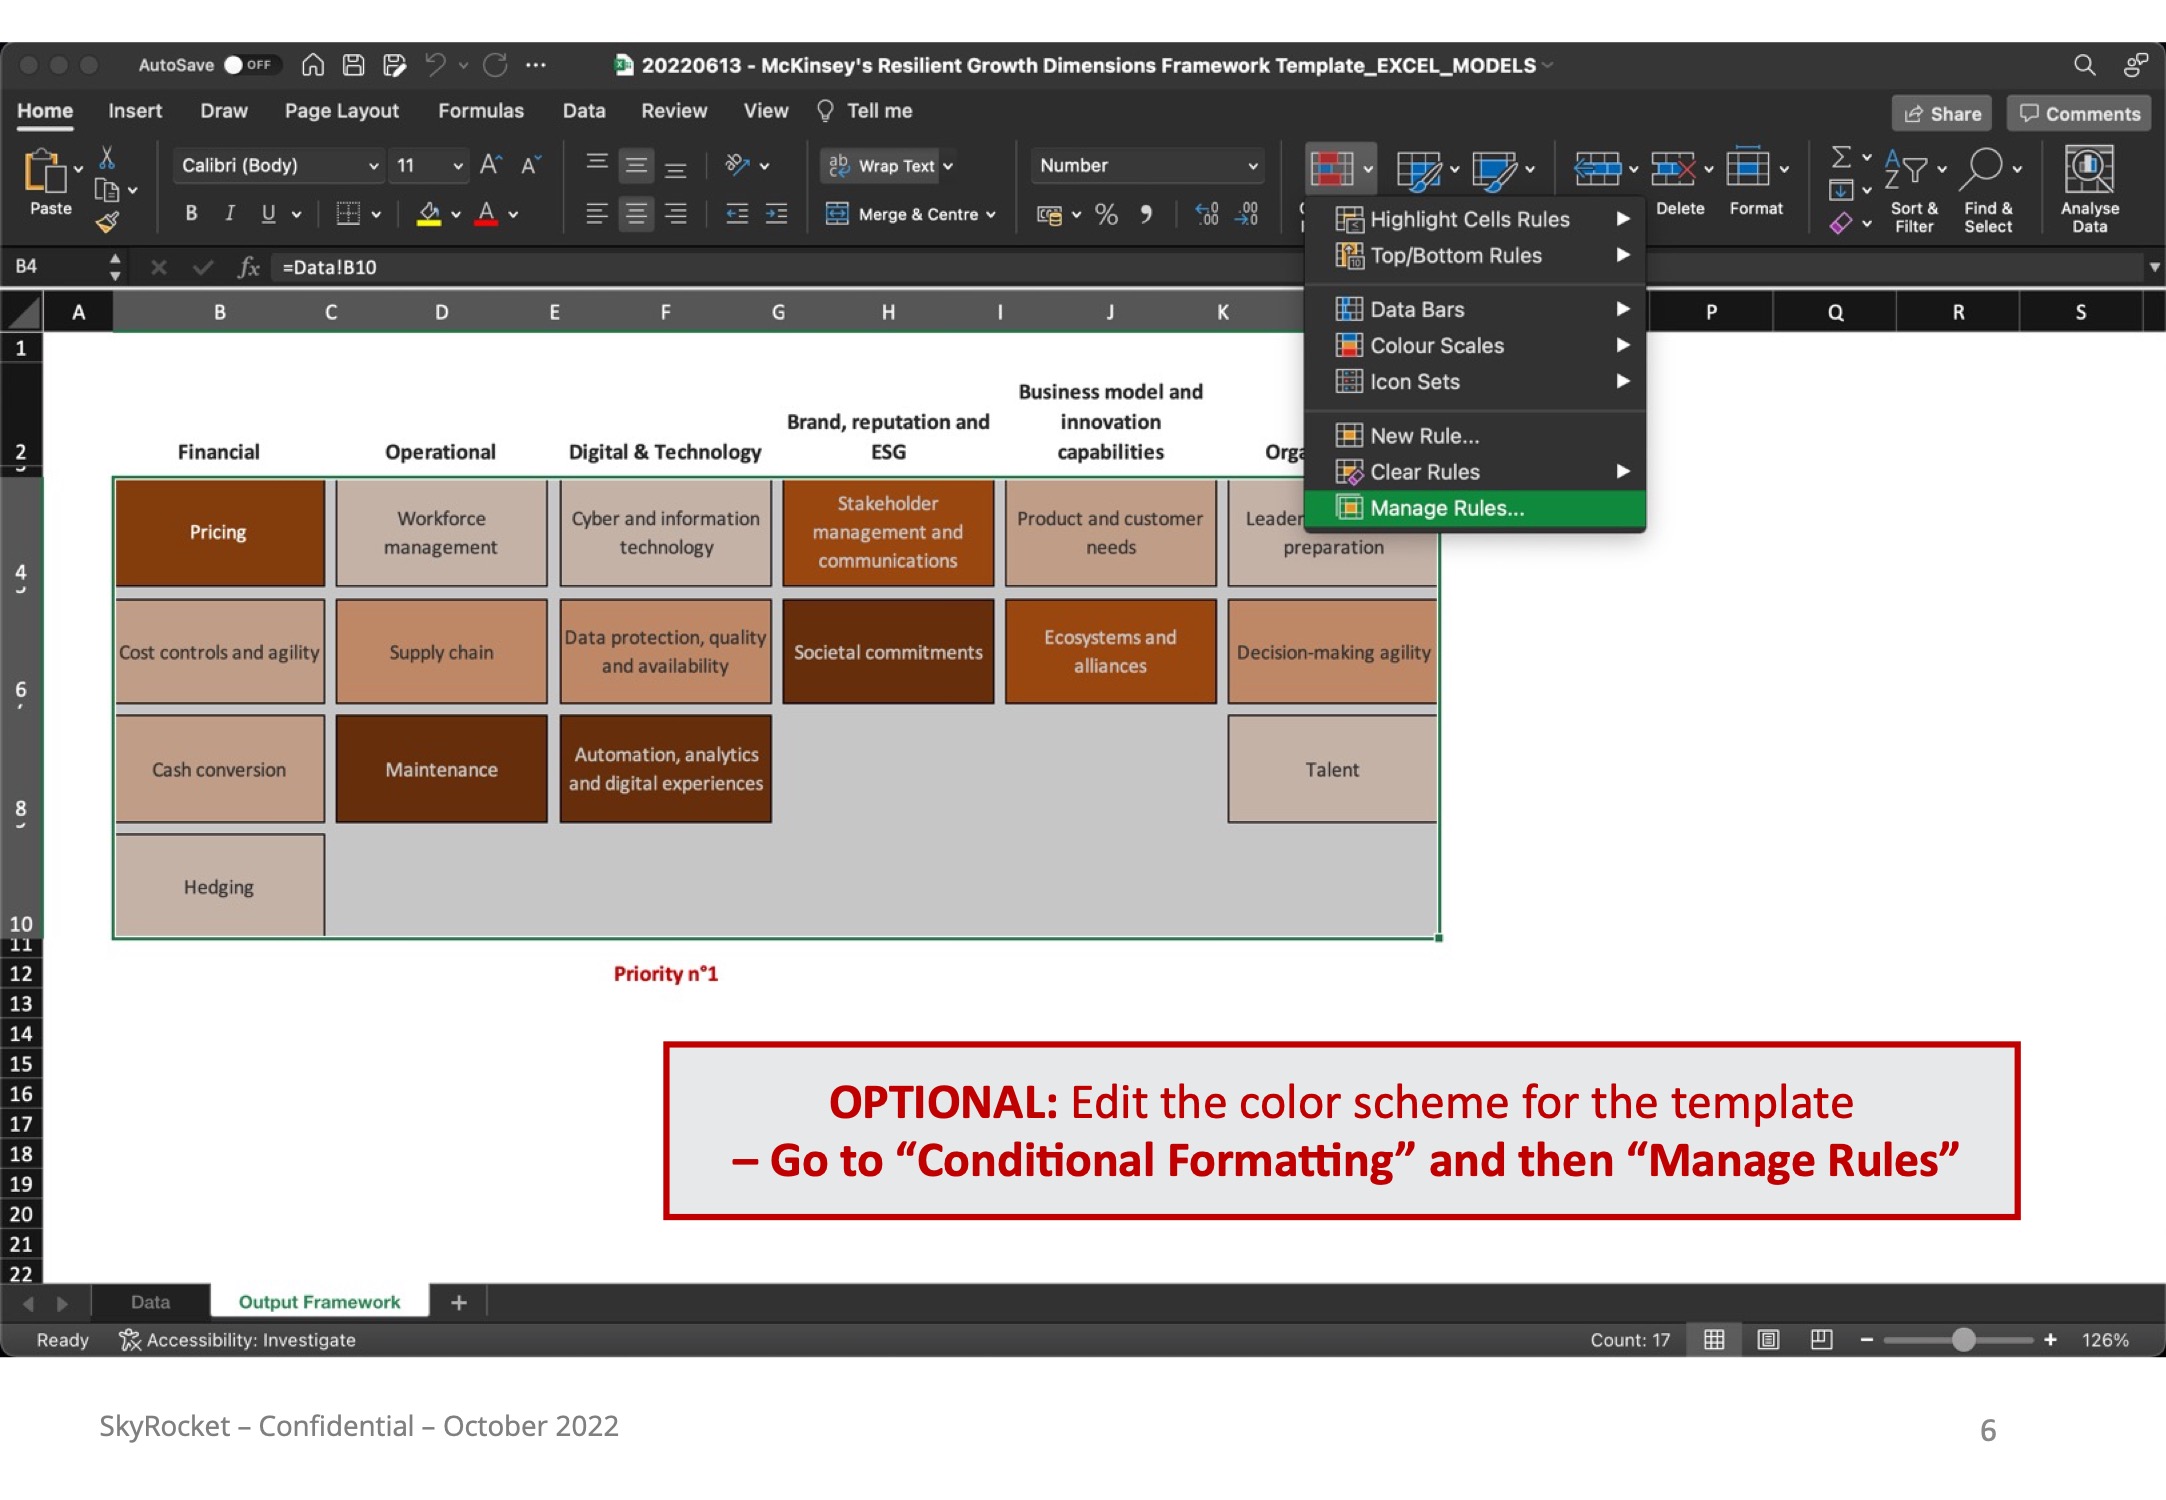Click Accessibility: Investigate status
Image resolution: width=2166 pixels, height=1500 pixels.
(237, 1340)
